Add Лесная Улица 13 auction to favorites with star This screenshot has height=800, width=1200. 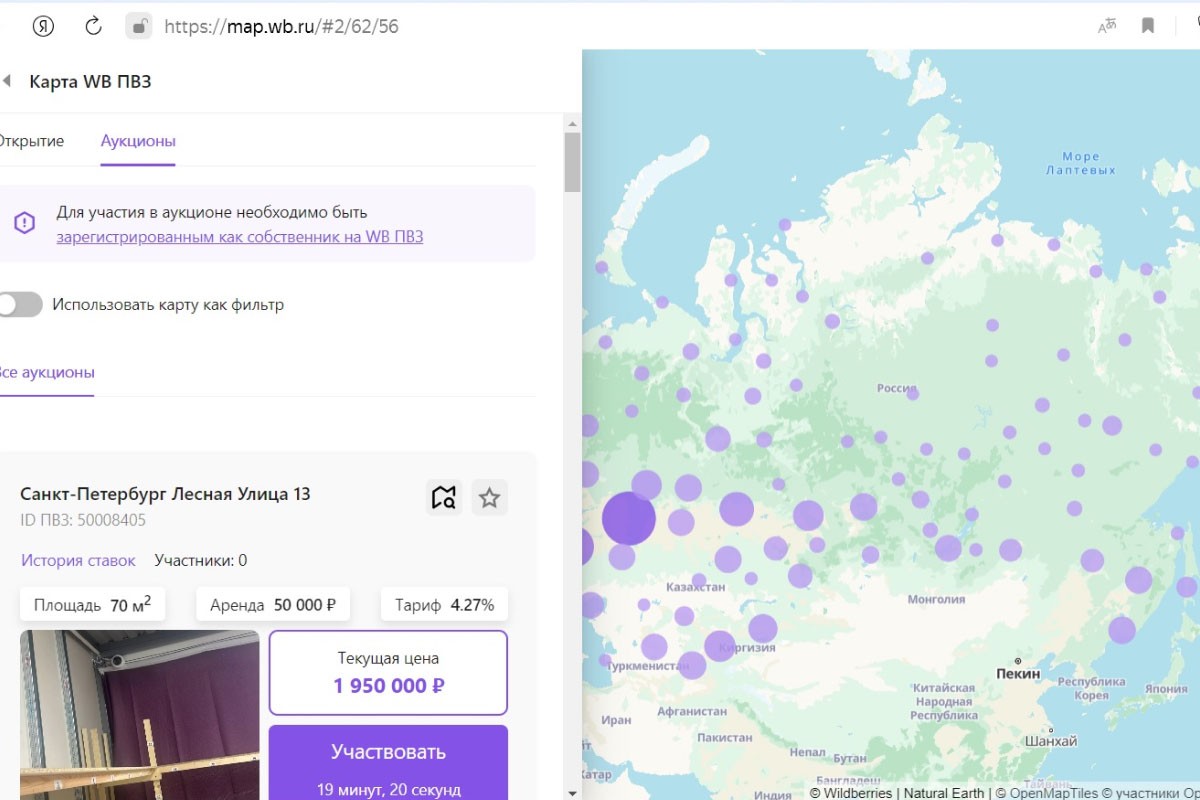click(489, 497)
